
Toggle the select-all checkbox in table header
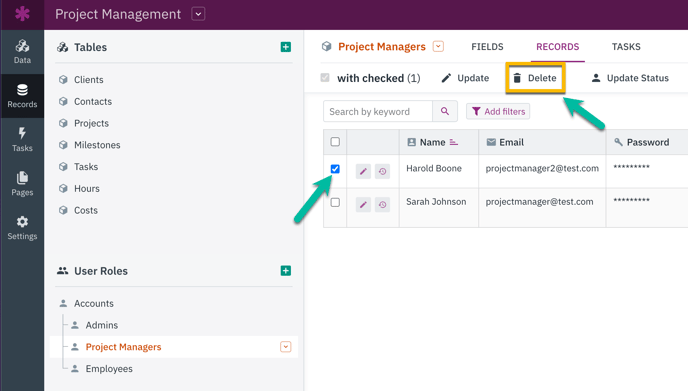pyautogui.click(x=335, y=142)
